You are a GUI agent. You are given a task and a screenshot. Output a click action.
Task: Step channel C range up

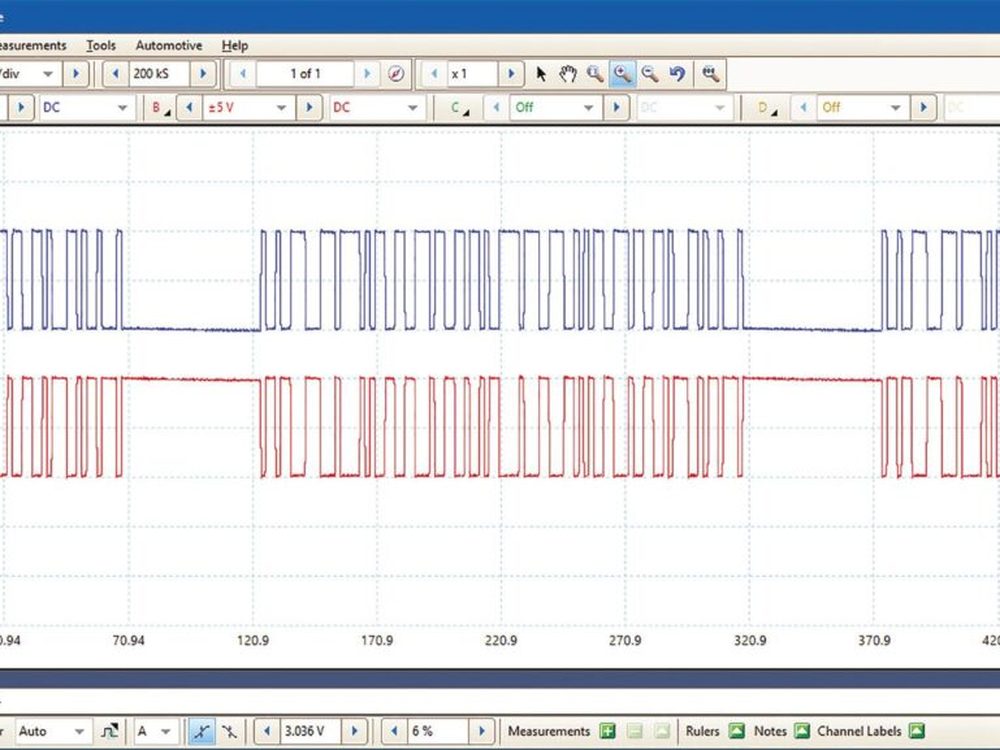coord(616,108)
